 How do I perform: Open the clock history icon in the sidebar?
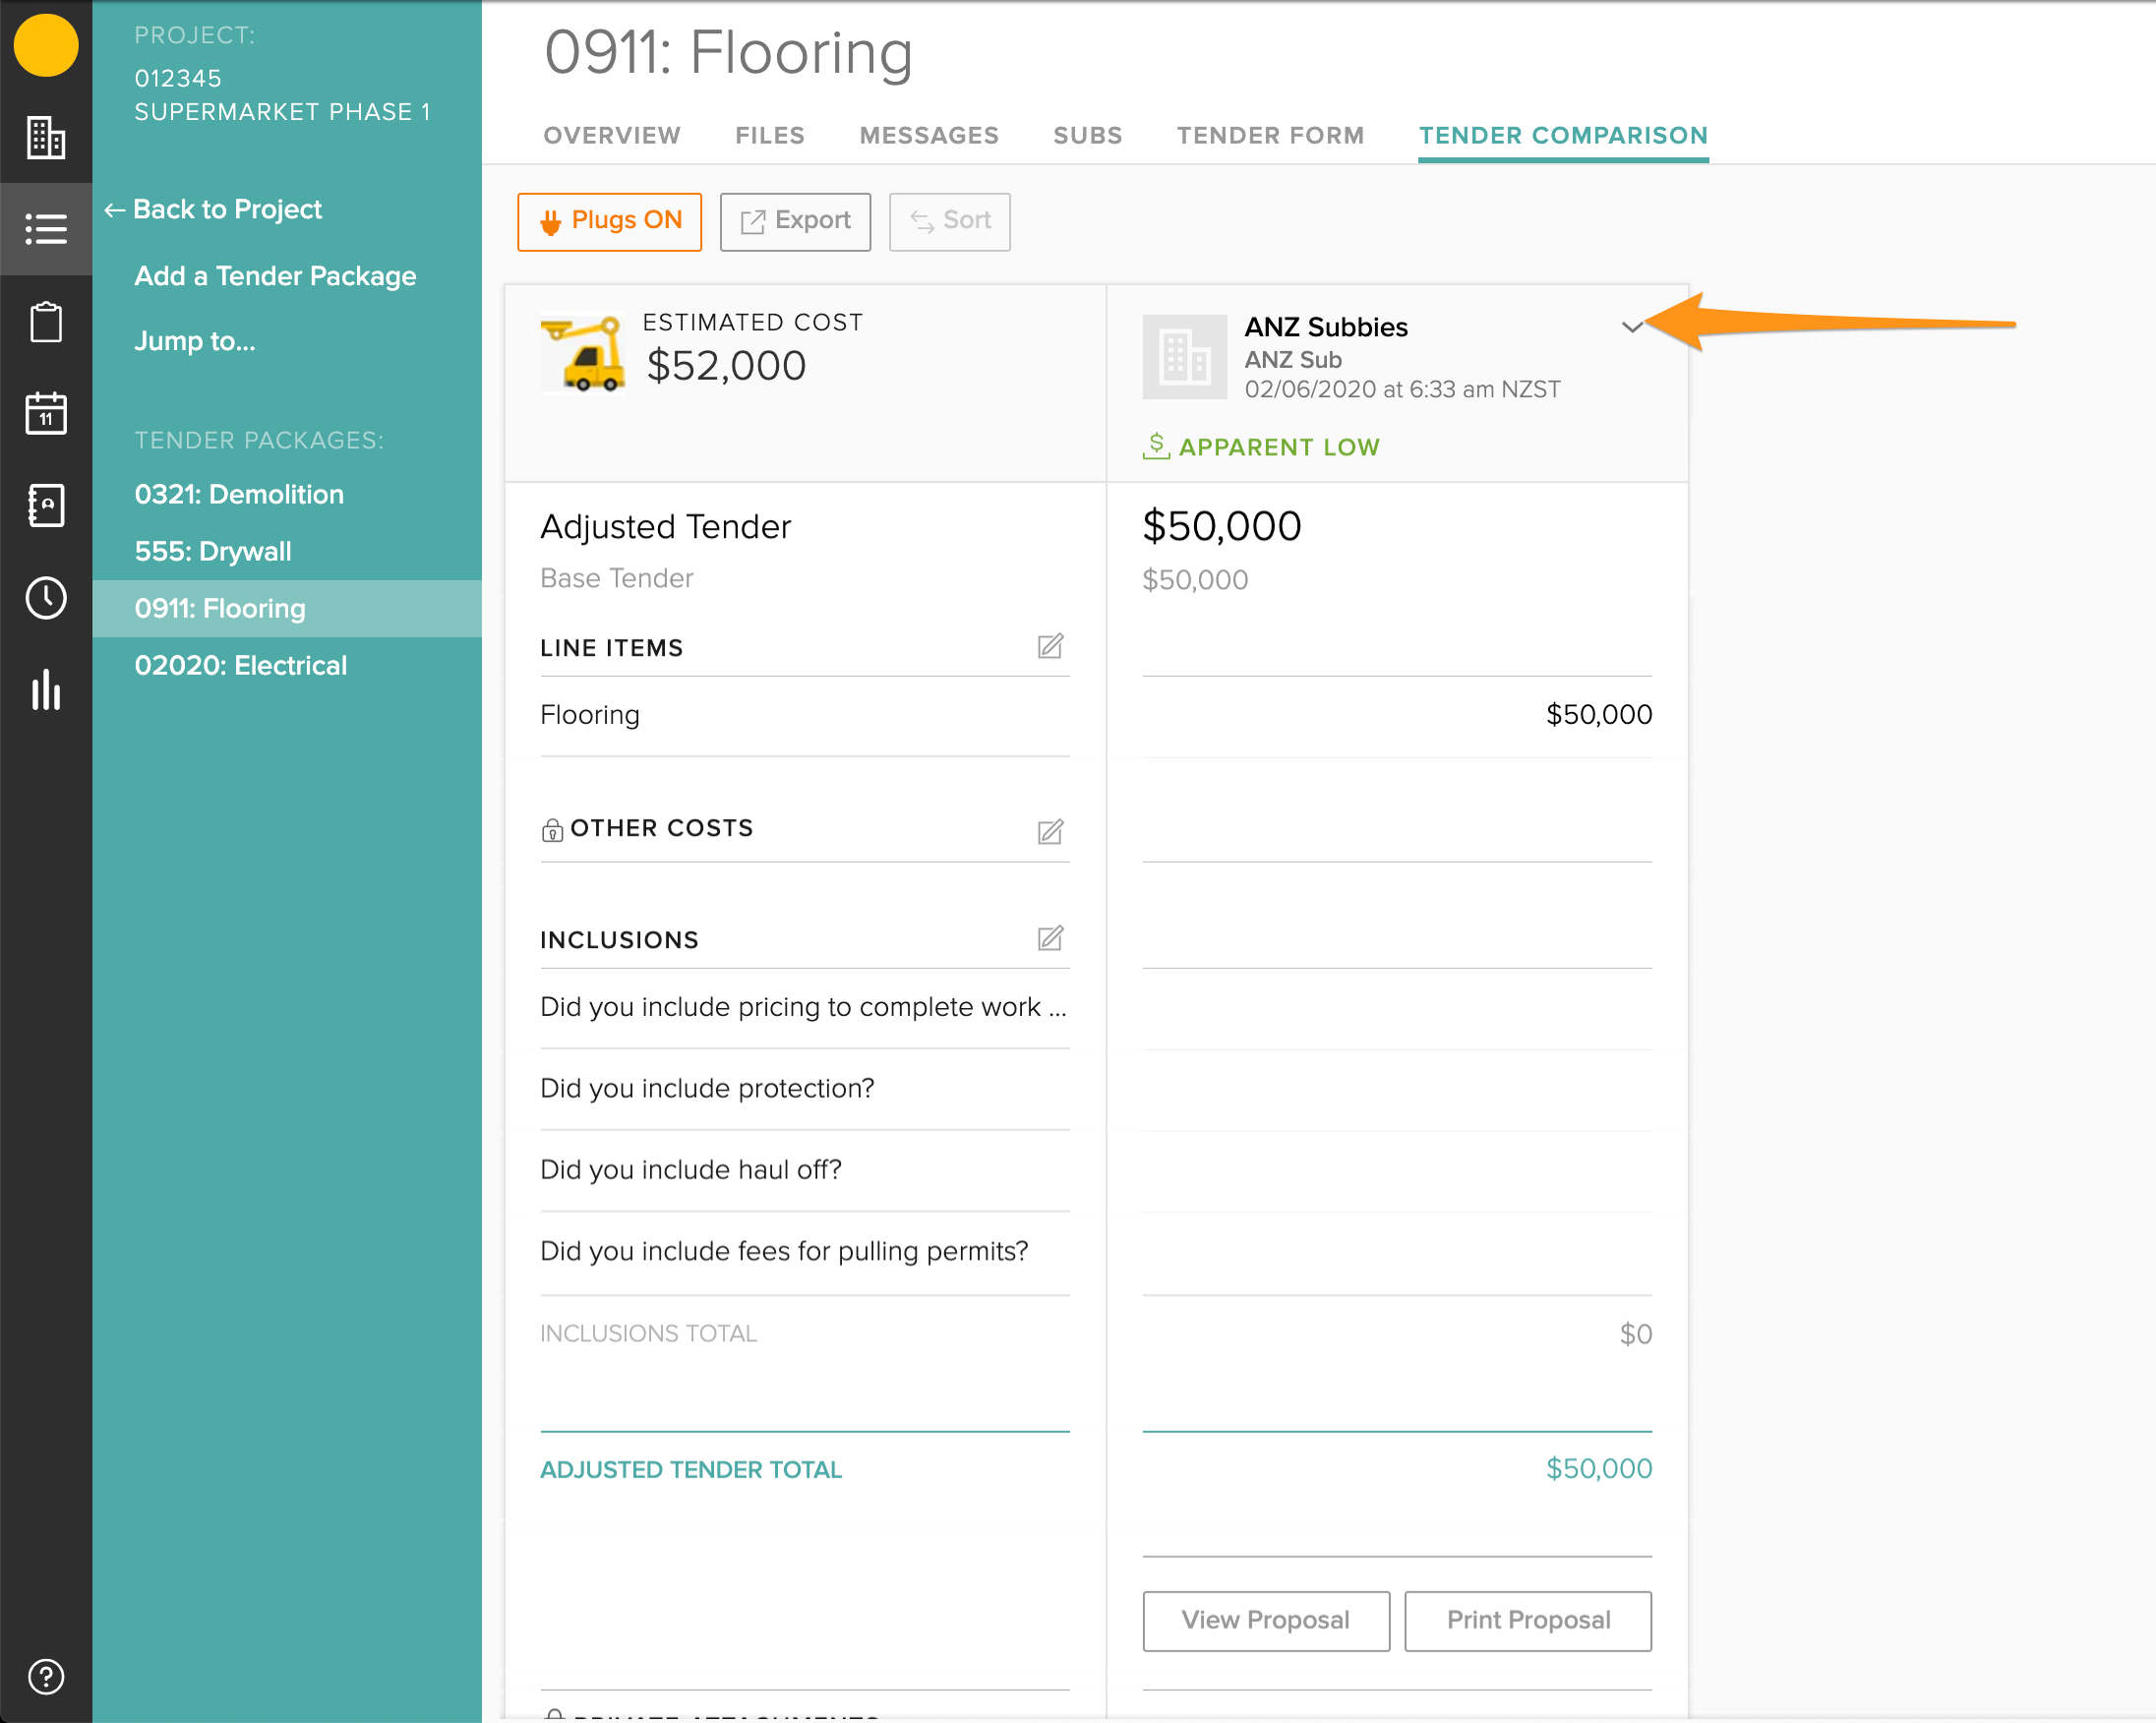tap(45, 598)
